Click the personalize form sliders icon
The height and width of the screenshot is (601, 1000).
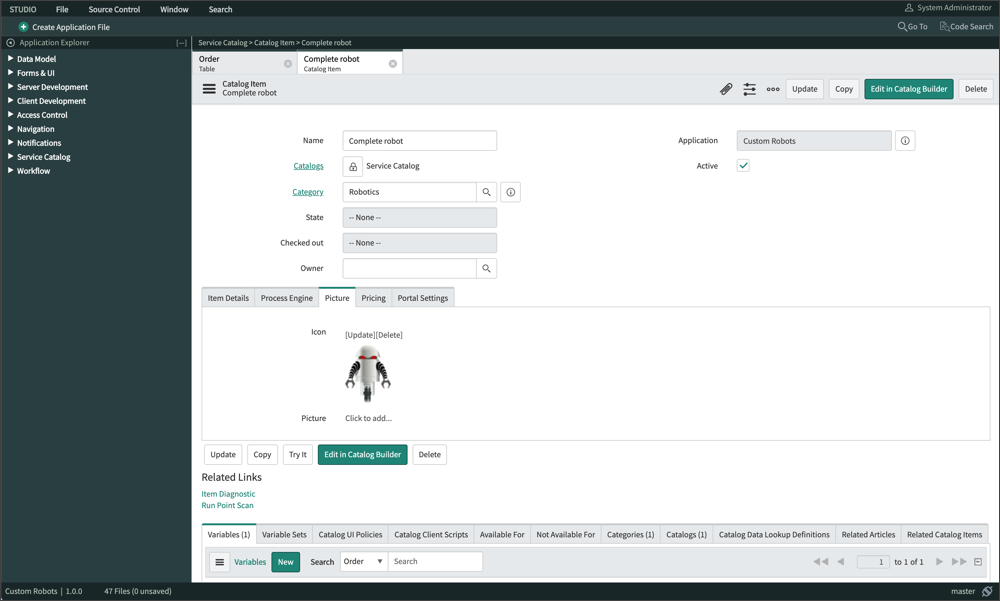click(749, 89)
